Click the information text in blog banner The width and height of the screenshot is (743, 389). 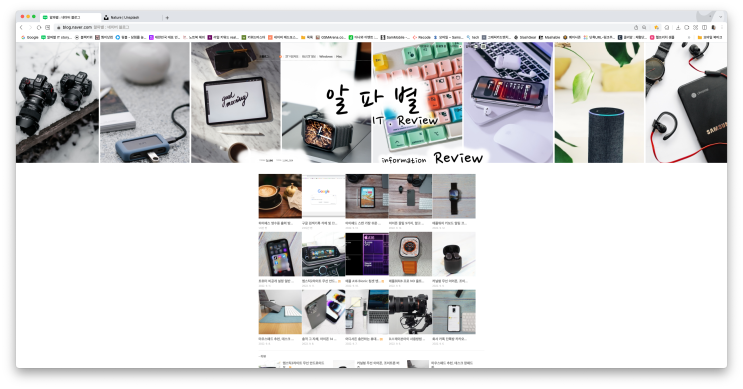(404, 160)
